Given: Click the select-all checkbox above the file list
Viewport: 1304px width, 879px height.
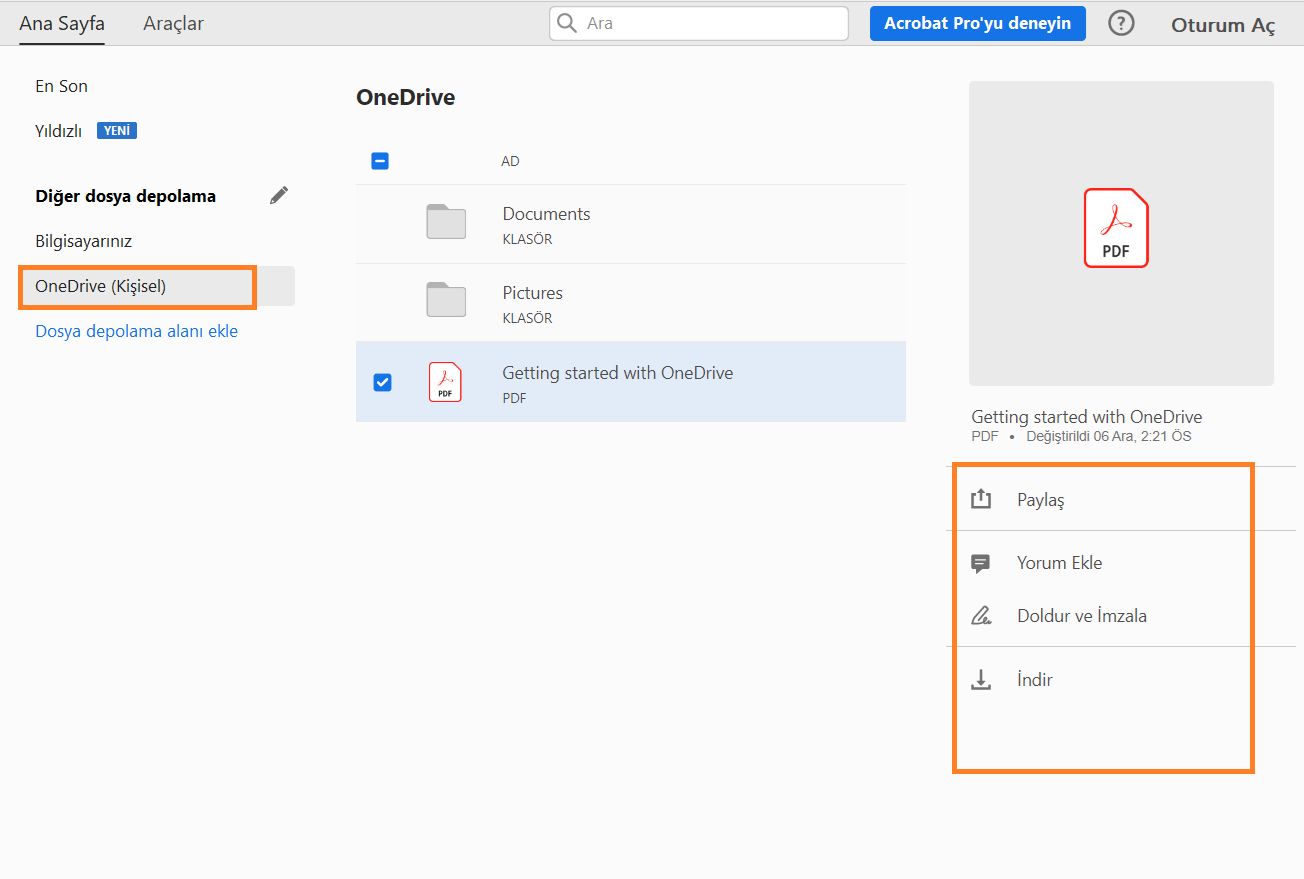Looking at the screenshot, I should click(x=380, y=160).
